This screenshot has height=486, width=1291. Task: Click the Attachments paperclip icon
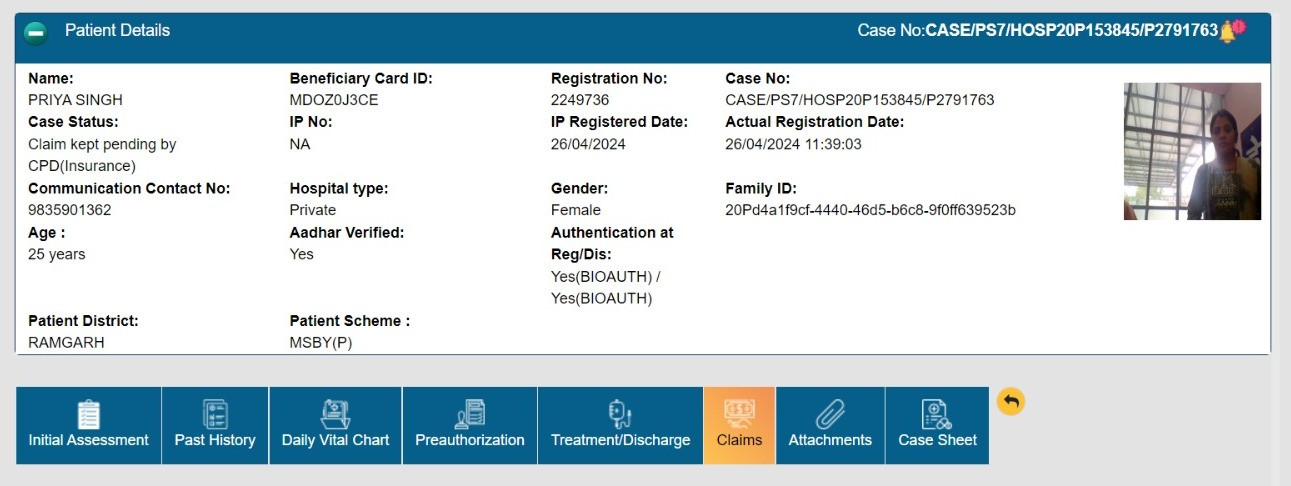(x=830, y=414)
